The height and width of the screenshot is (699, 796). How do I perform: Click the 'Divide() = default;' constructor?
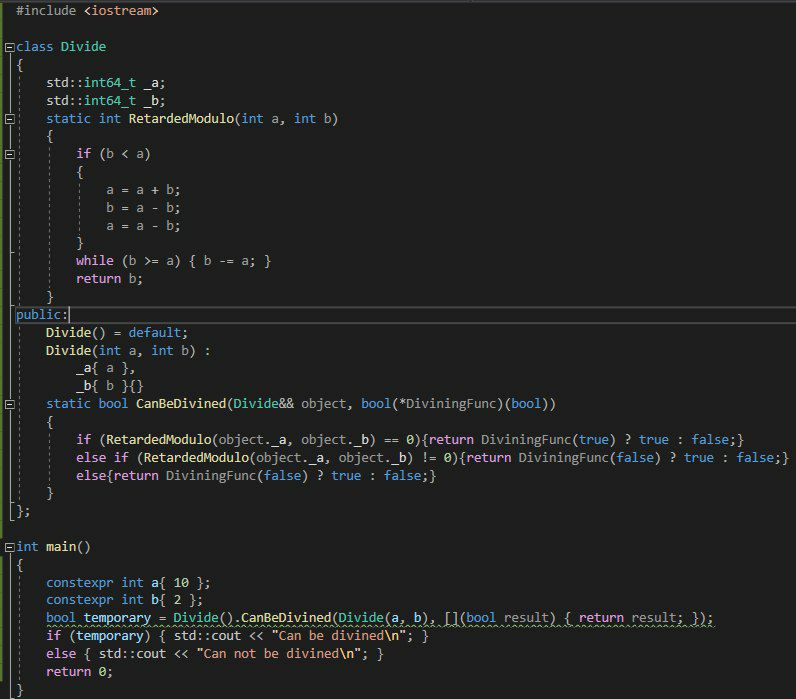[x=117, y=333]
